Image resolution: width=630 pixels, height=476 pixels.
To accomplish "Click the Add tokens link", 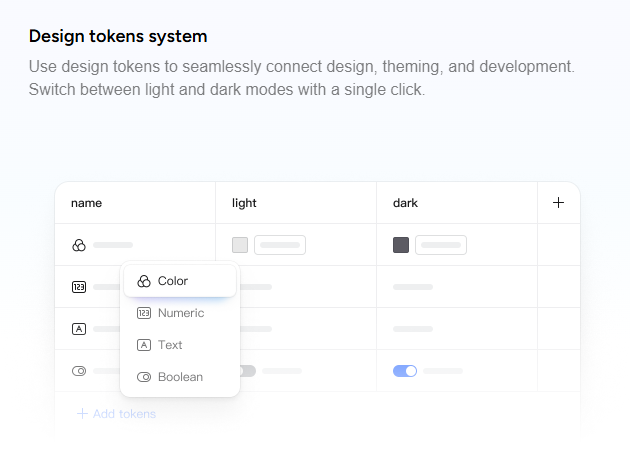I will pyautogui.click(x=116, y=414).
